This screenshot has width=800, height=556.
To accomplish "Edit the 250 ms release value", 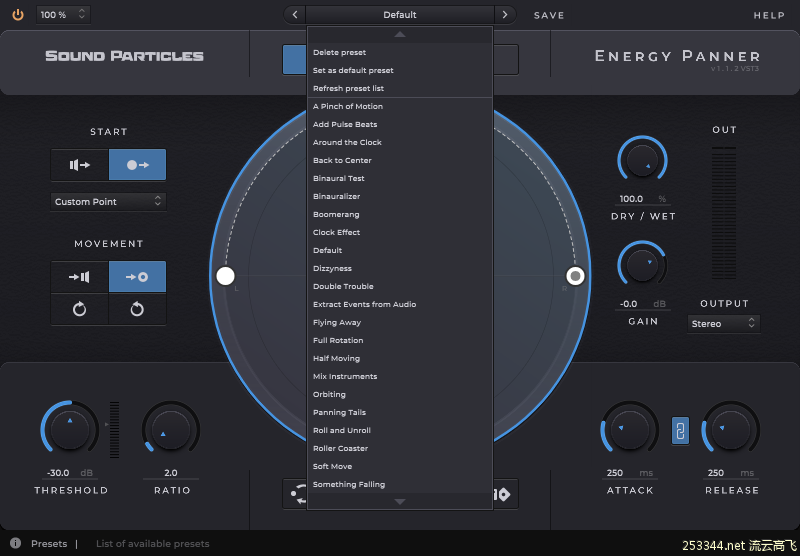I will coord(731,473).
